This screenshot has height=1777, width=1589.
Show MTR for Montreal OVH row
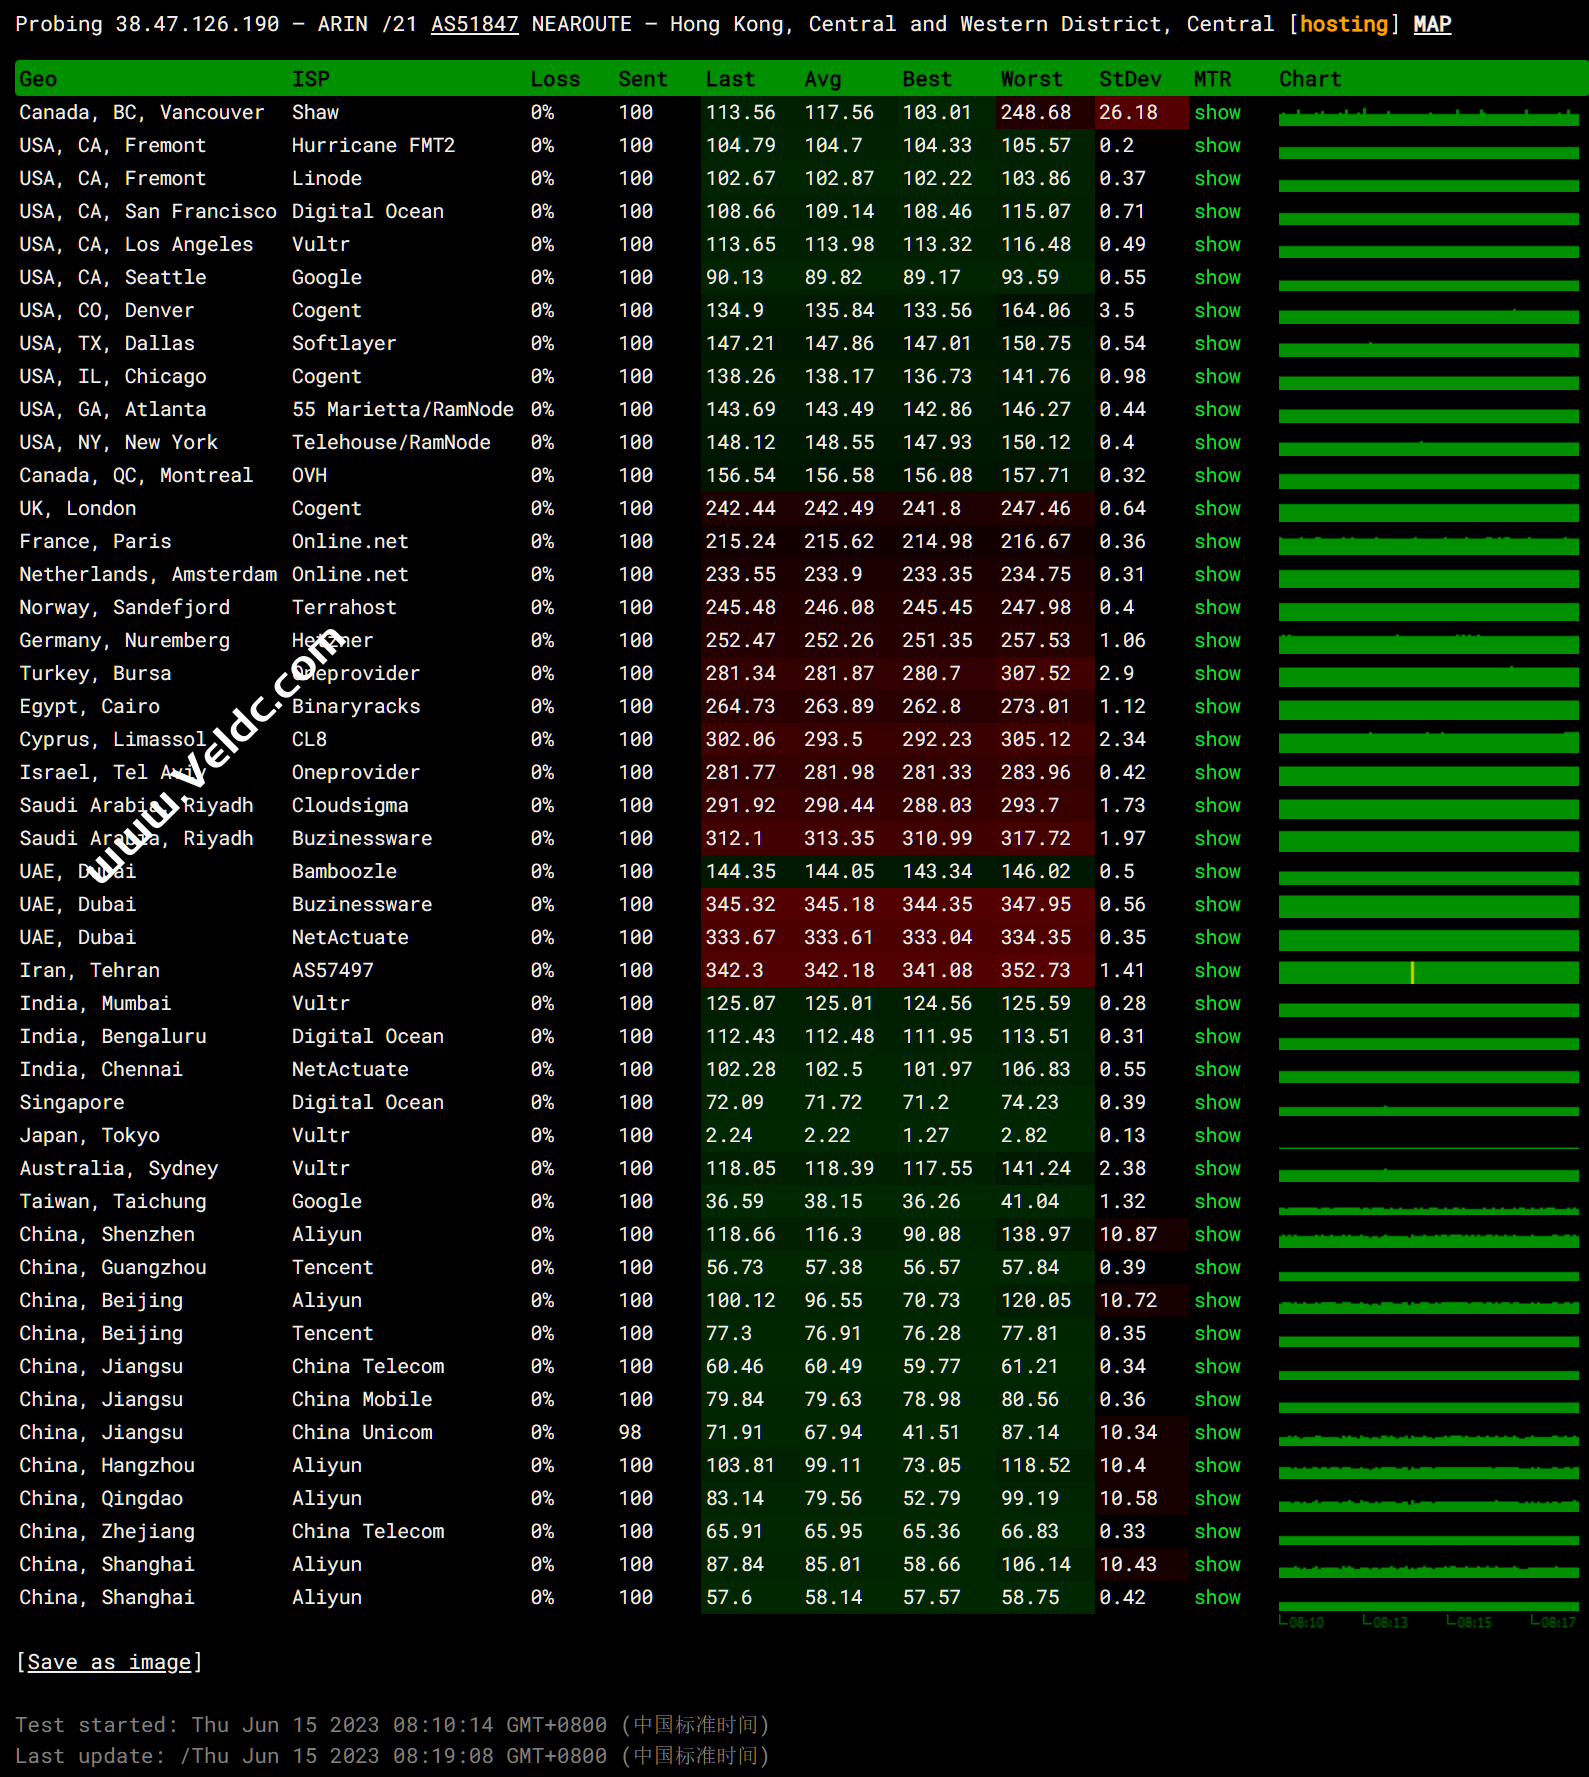click(x=1217, y=476)
